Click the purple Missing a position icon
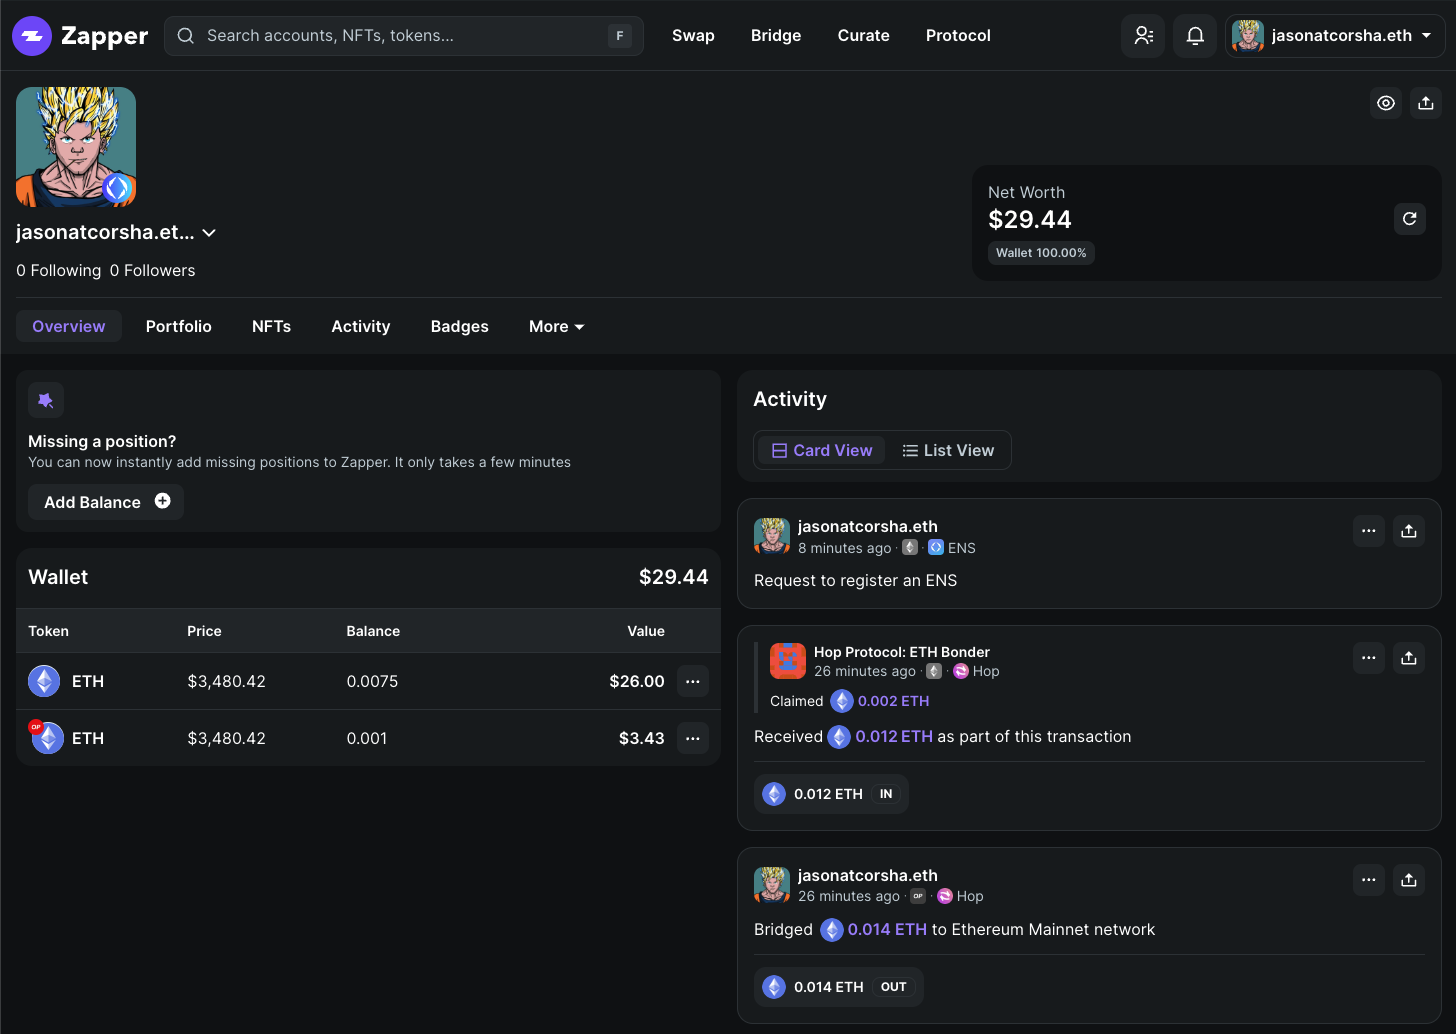Image resolution: width=1456 pixels, height=1034 pixels. (46, 400)
